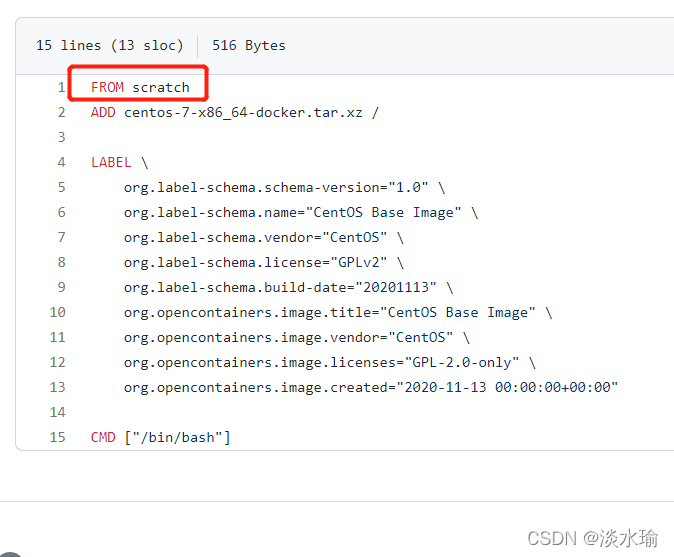Select line number 2
The width and height of the screenshot is (674, 557).
[x=61, y=112]
